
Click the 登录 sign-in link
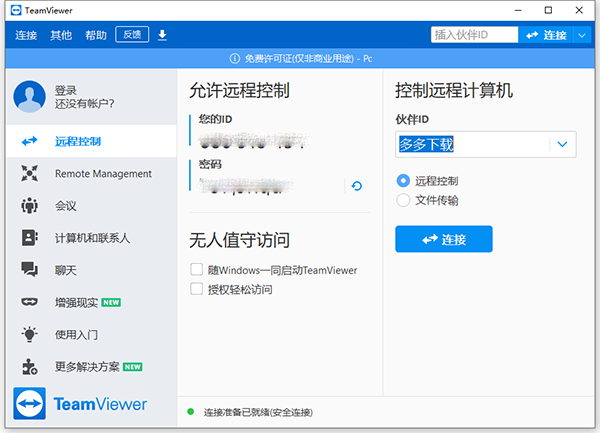[x=65, y=90]
